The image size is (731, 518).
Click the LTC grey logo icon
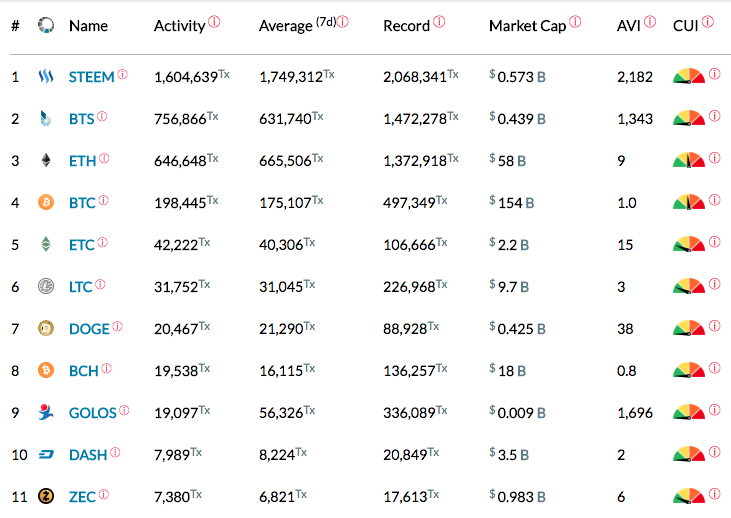click(x=46, y=286)
